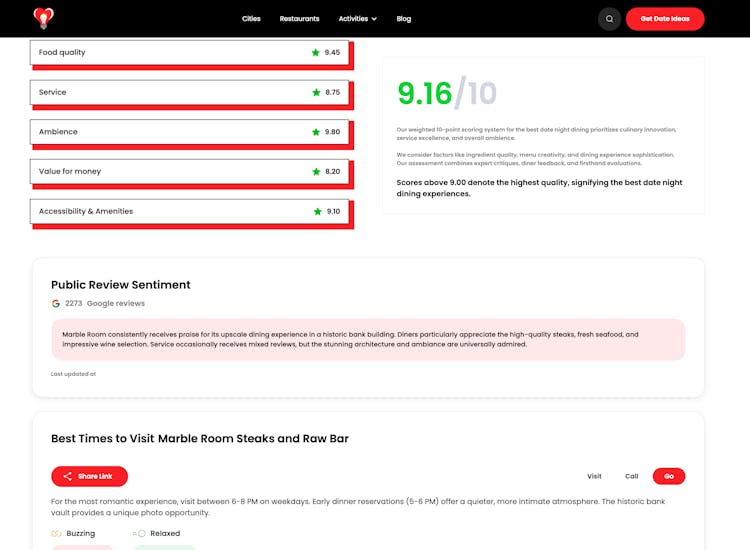The image size is (750, 550).
Task: Select the Value for money rating box
Action: pos(189,172)
